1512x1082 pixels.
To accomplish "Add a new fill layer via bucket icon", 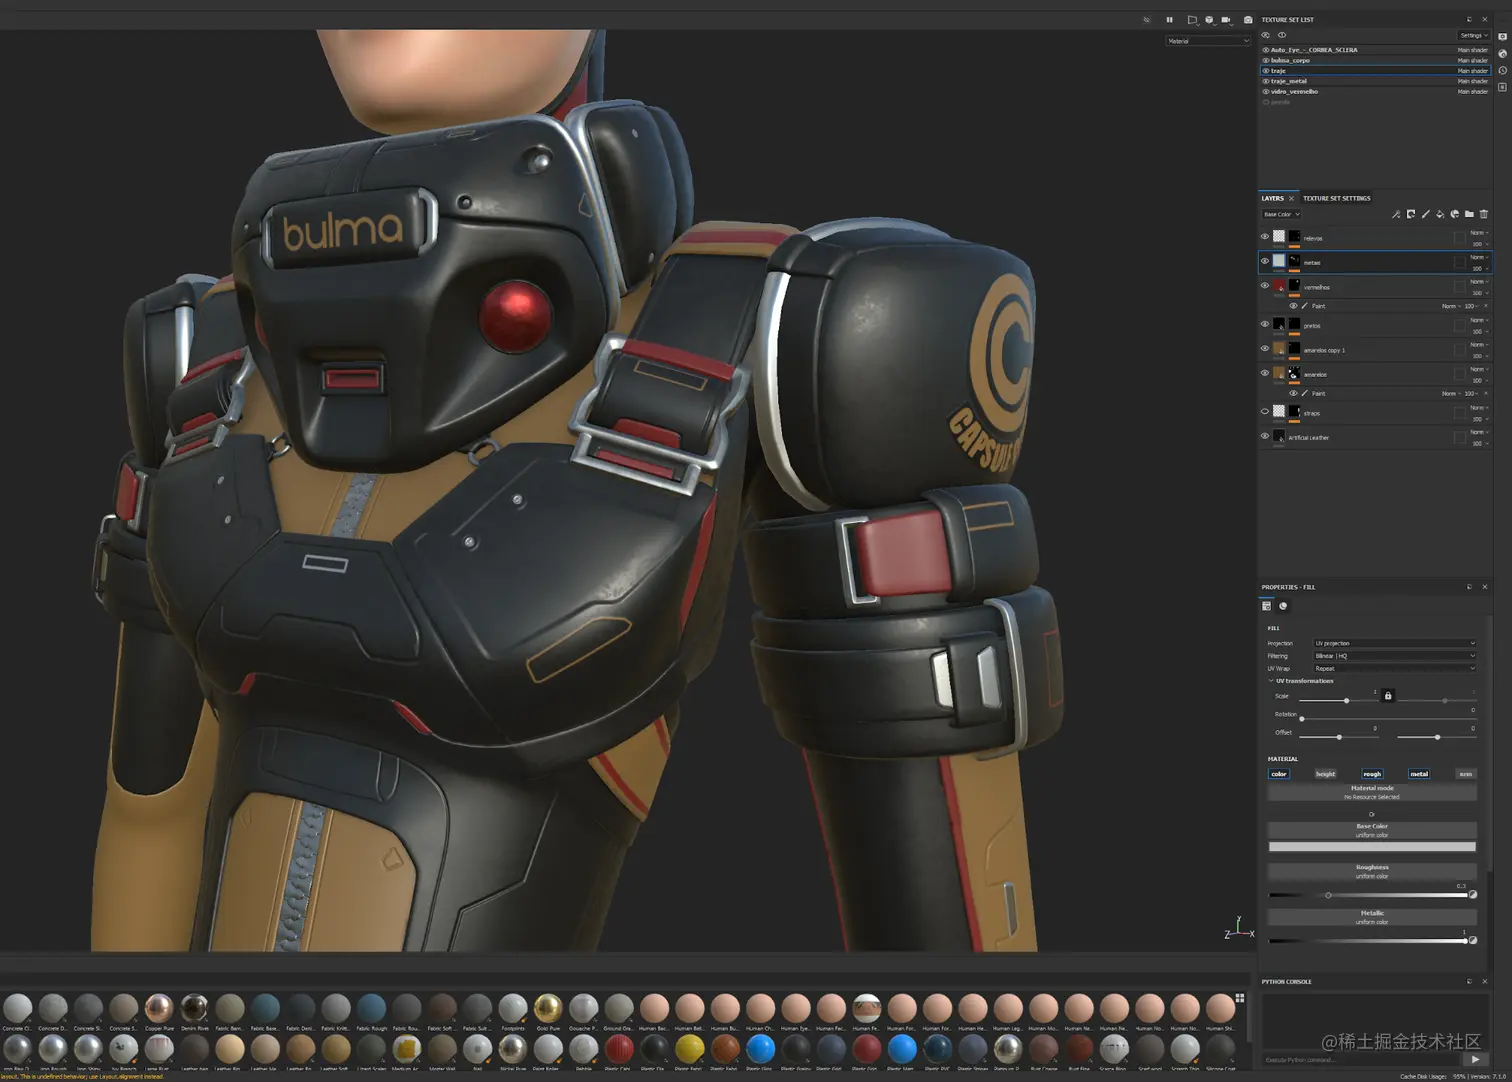I will [x=1440, y=214].
